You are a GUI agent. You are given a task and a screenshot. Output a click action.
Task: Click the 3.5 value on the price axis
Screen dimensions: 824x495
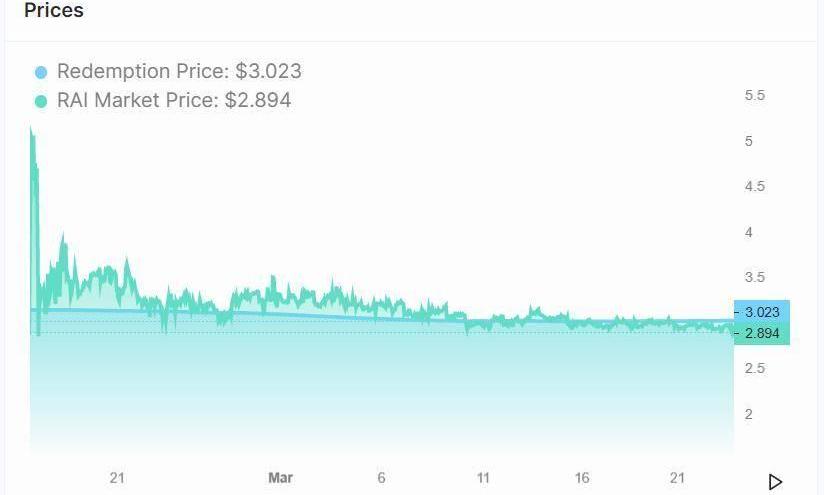[x=755, y=277]
